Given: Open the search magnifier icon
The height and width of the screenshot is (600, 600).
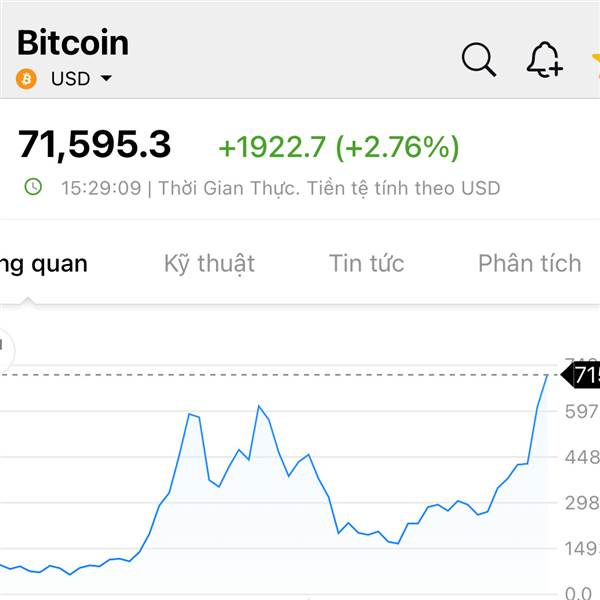Looking at the screenshot, I should pyautogui.click(x=479, y=60).
